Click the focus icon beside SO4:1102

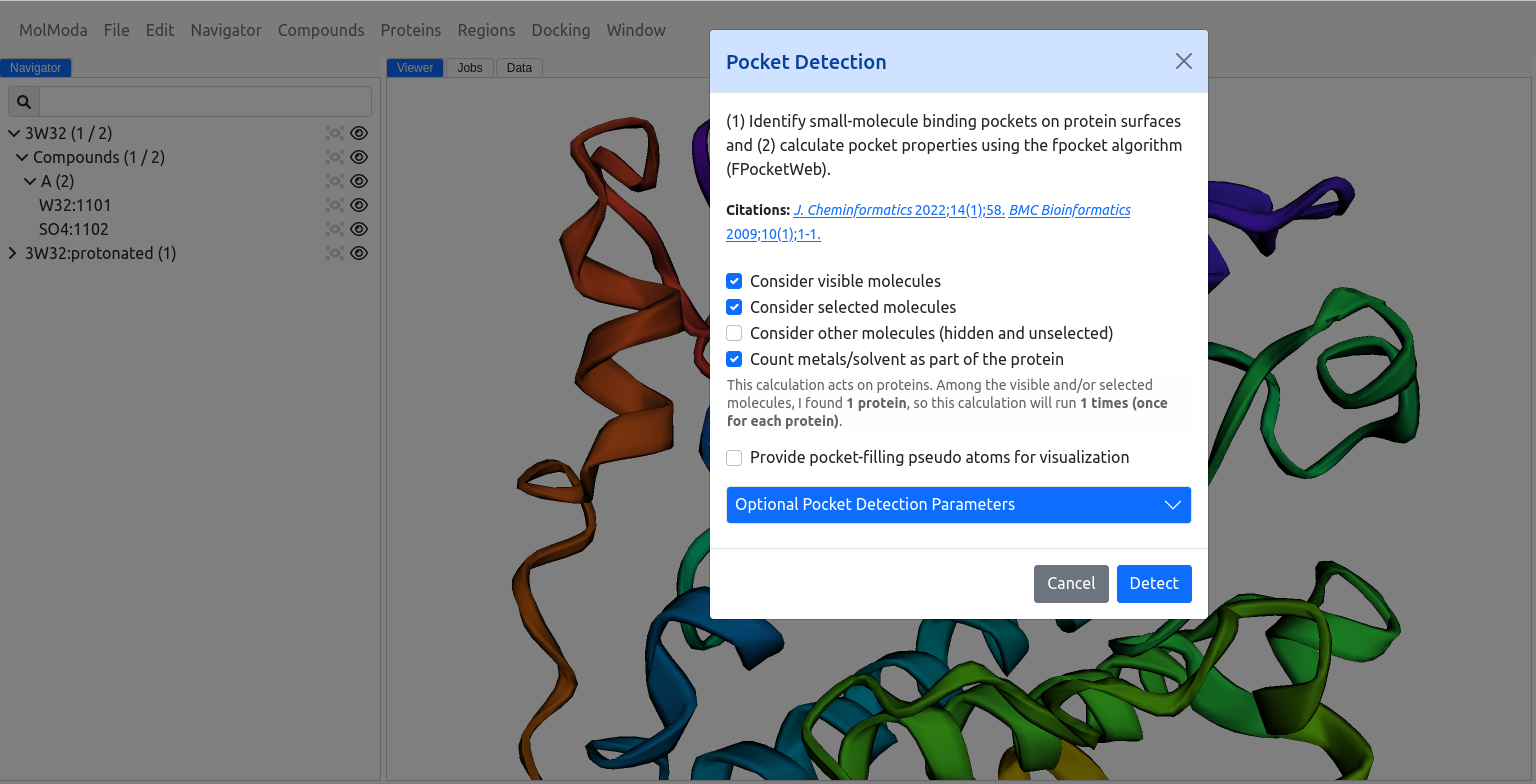[334, 229]
